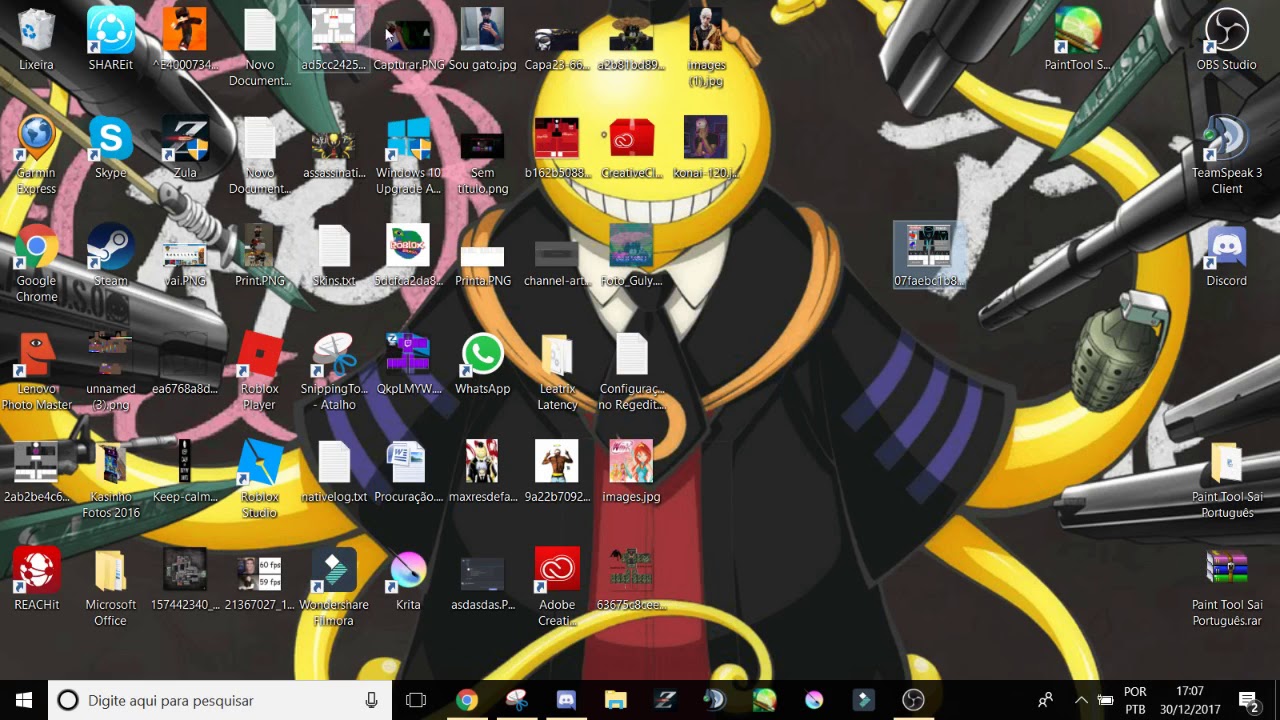The width and height of the screenshot is (1280, 720).
Task: Launch OBS Studio desktop shortcut
Action: click(x=1226, y=40)
